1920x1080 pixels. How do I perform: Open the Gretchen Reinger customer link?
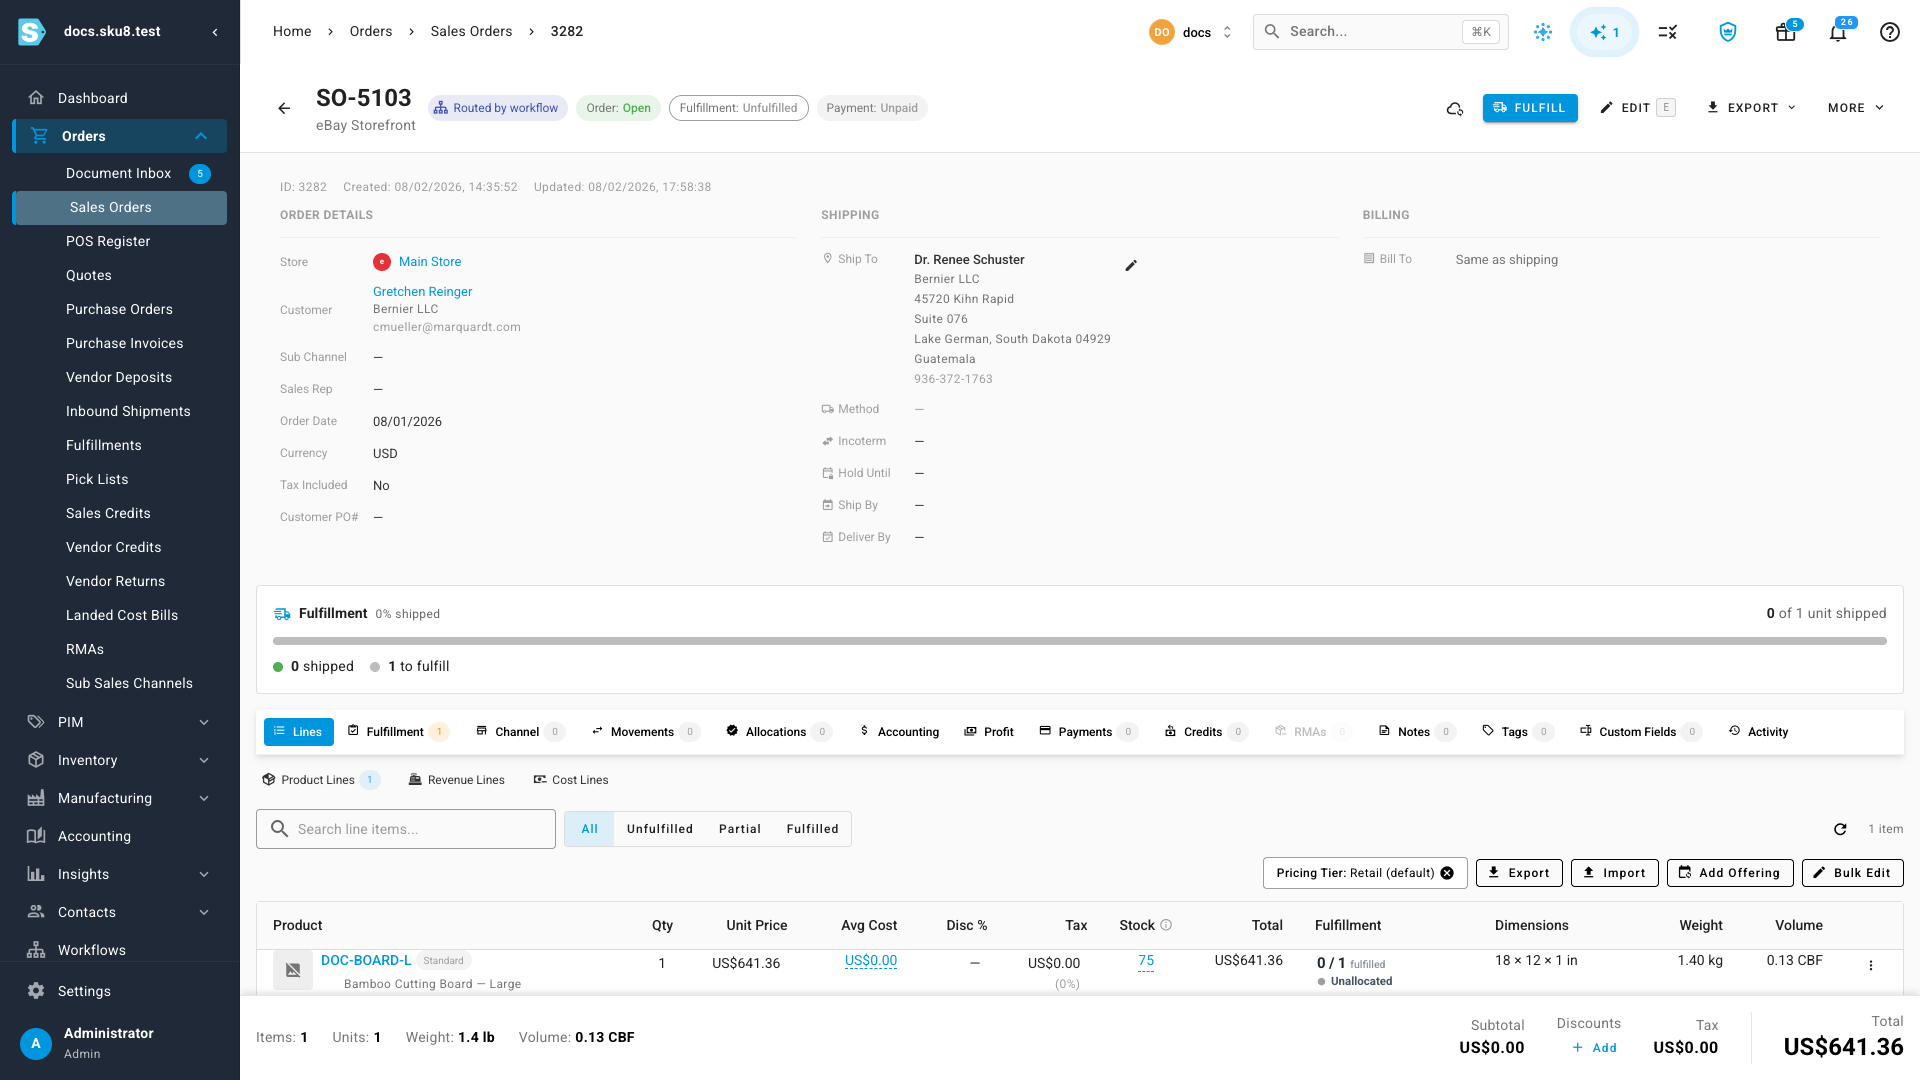click(x=422, y=292)
